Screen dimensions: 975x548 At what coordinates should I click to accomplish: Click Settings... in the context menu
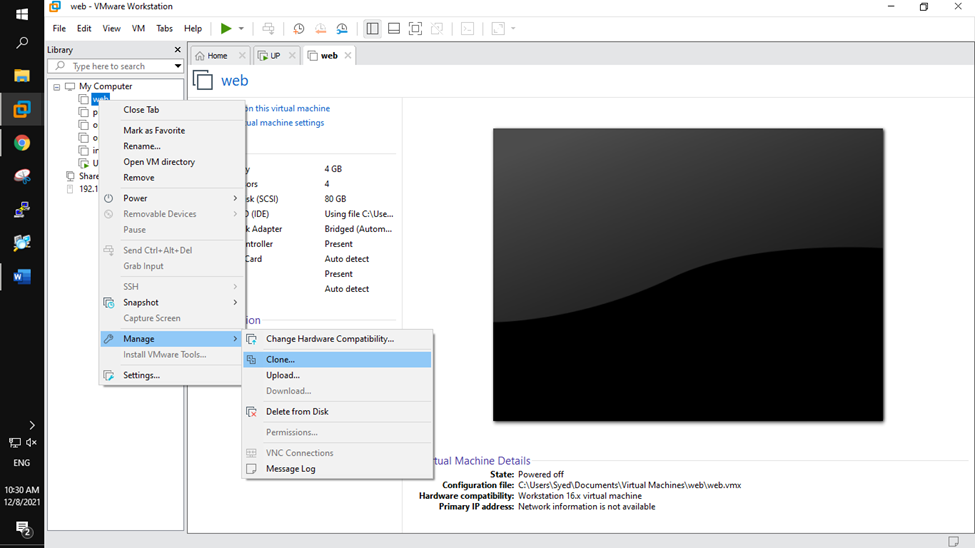[x=141, y=375]
